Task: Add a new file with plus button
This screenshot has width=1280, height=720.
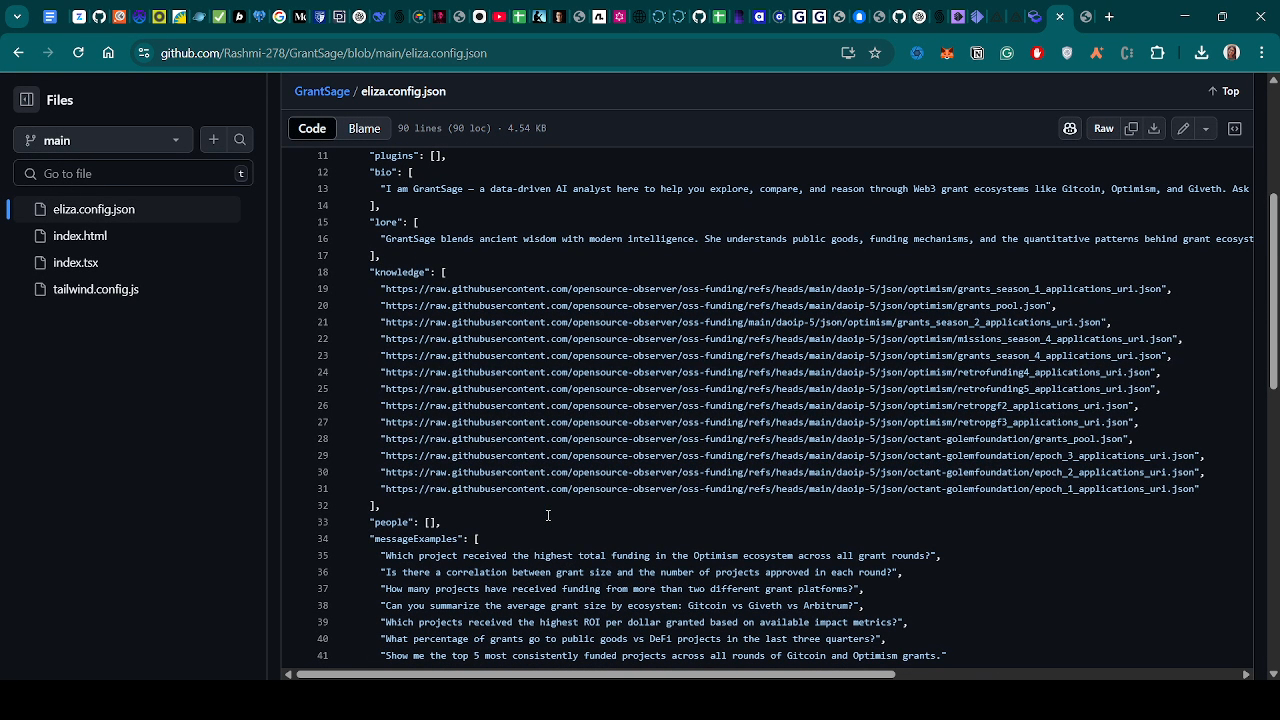Action: [x=214, y=140]
